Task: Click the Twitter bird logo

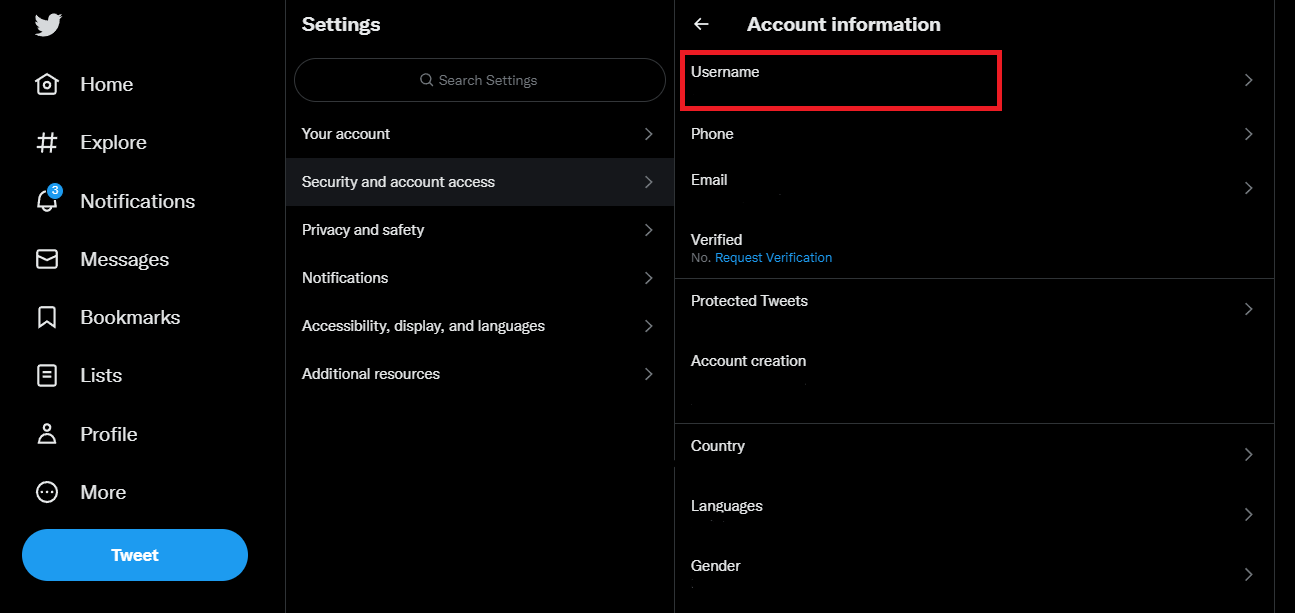Action: [48, 25]
